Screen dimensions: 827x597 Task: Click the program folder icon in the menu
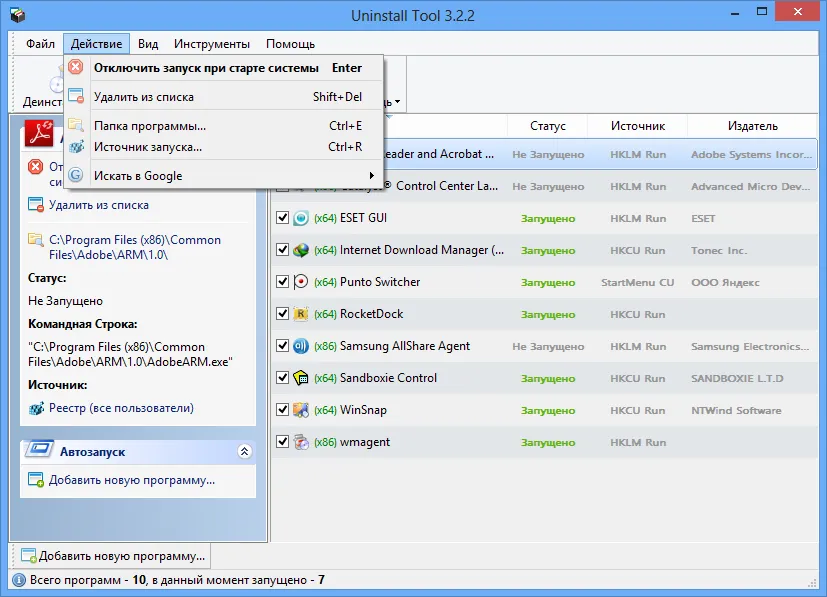76,125
